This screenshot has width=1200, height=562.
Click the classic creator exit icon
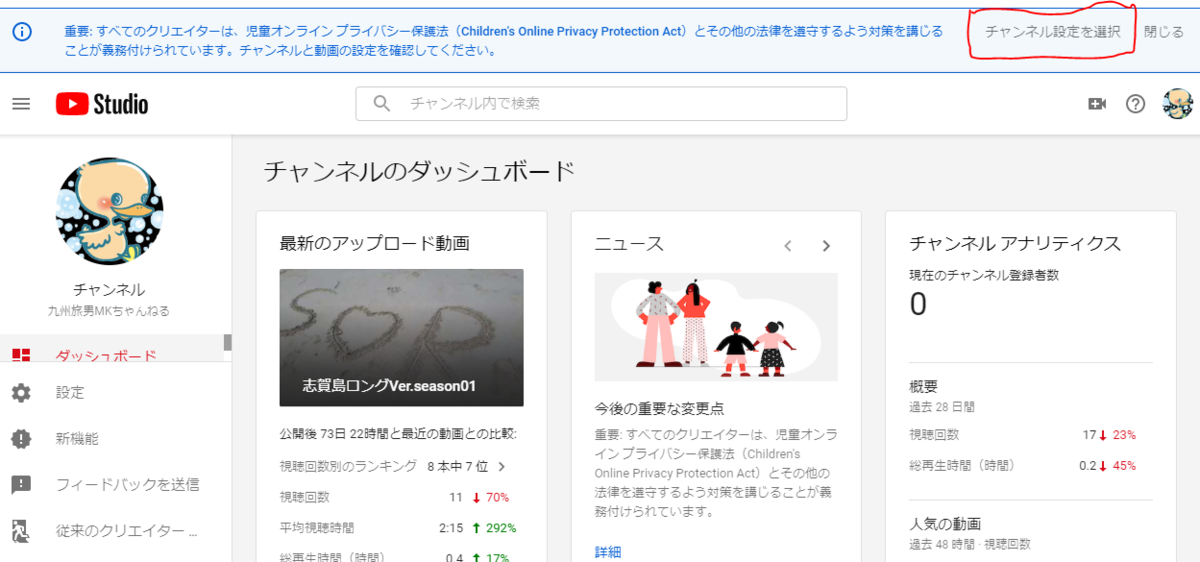coord(21,531)
